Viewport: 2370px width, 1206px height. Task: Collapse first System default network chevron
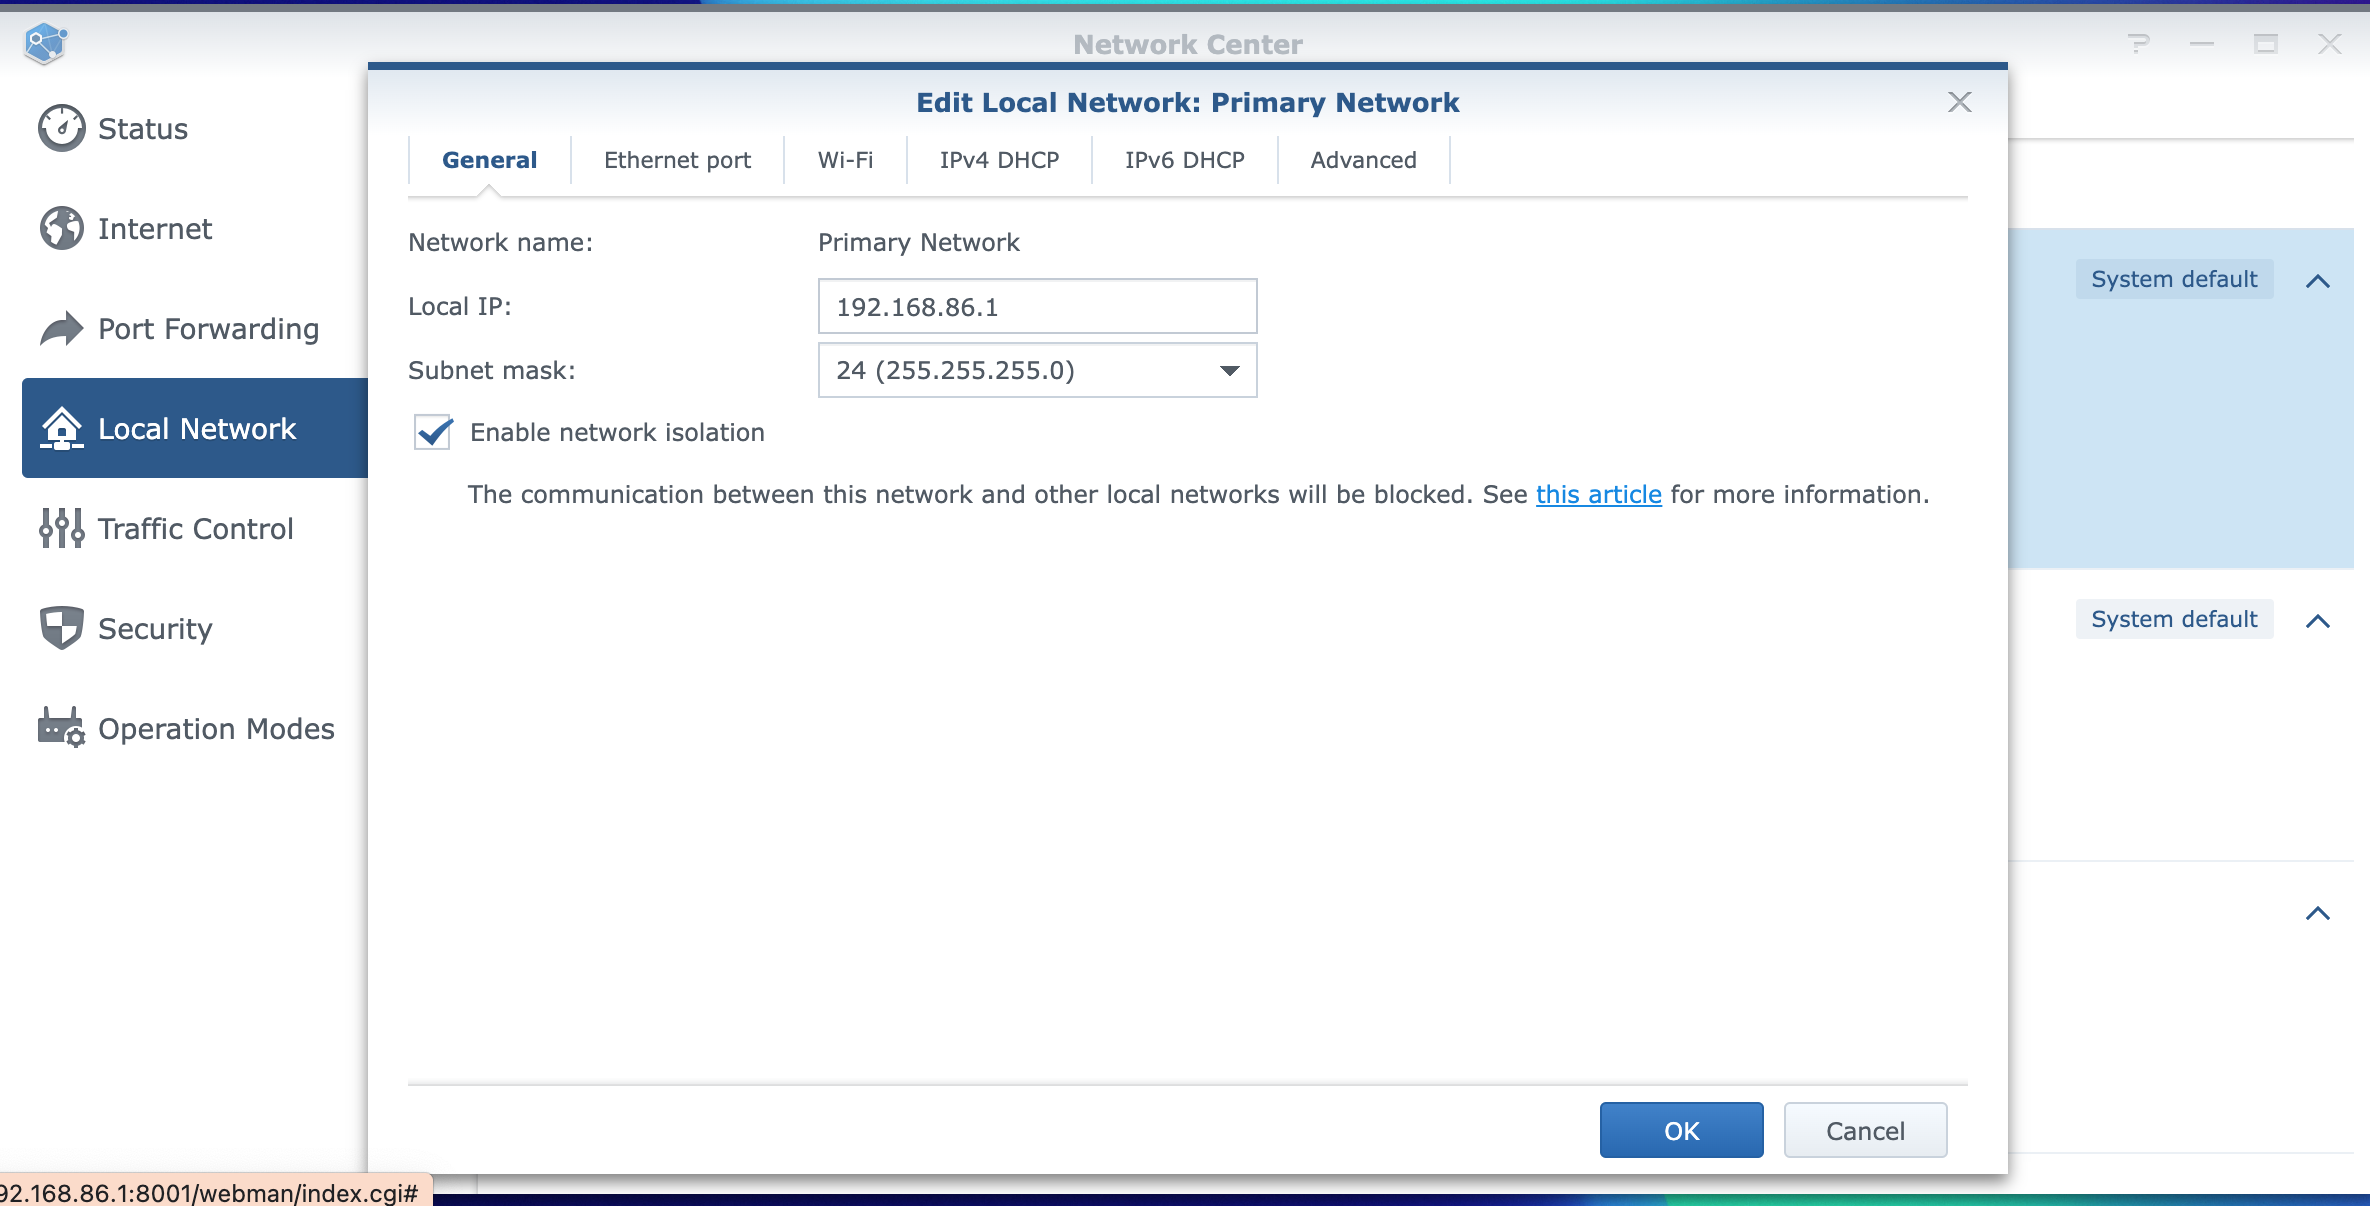[2317, 281]
